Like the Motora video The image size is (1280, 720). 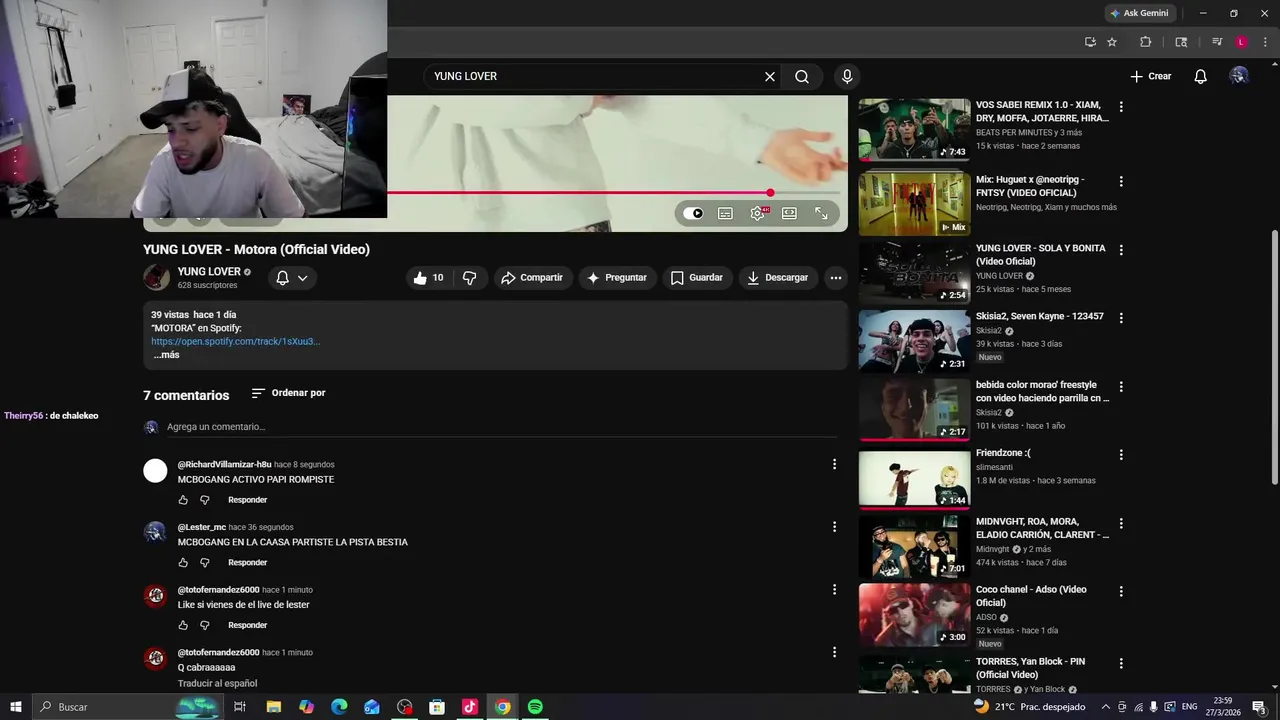click(428, 278)
